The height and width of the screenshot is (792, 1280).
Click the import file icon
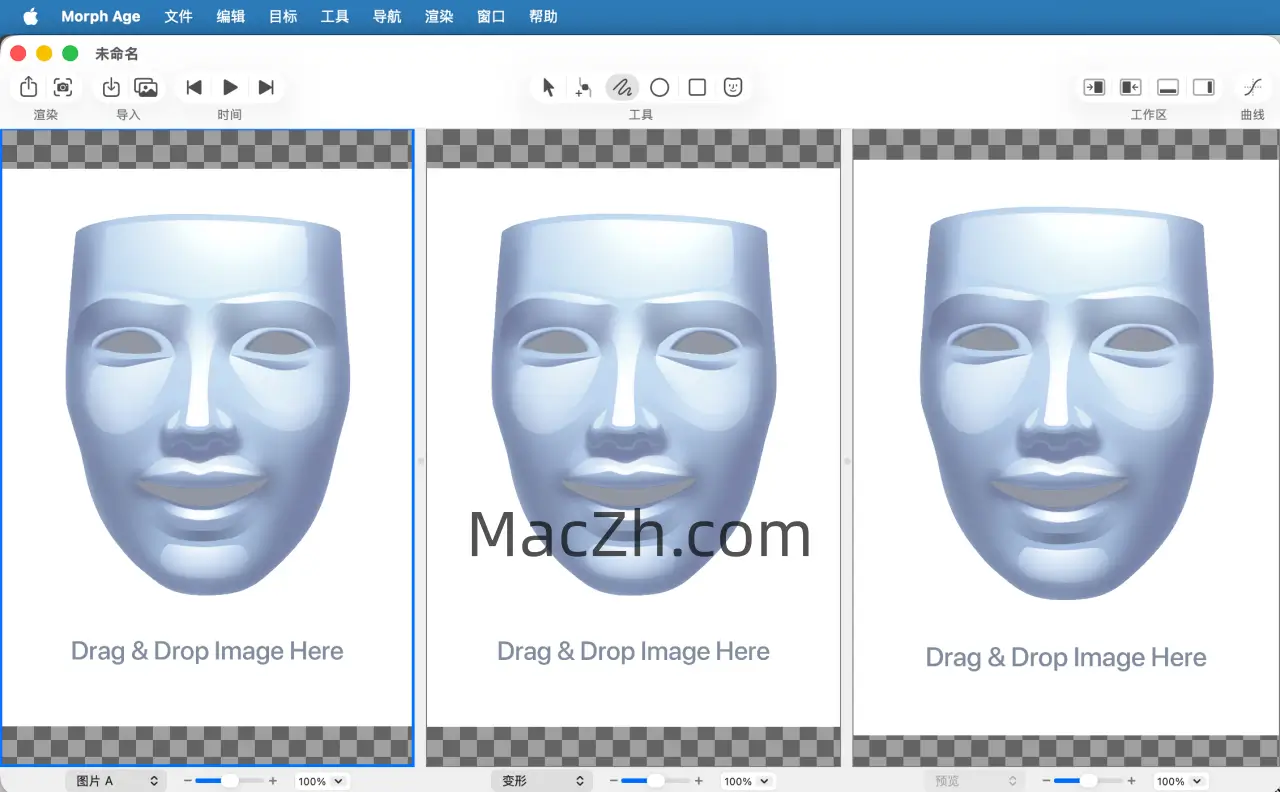point(111,88)
